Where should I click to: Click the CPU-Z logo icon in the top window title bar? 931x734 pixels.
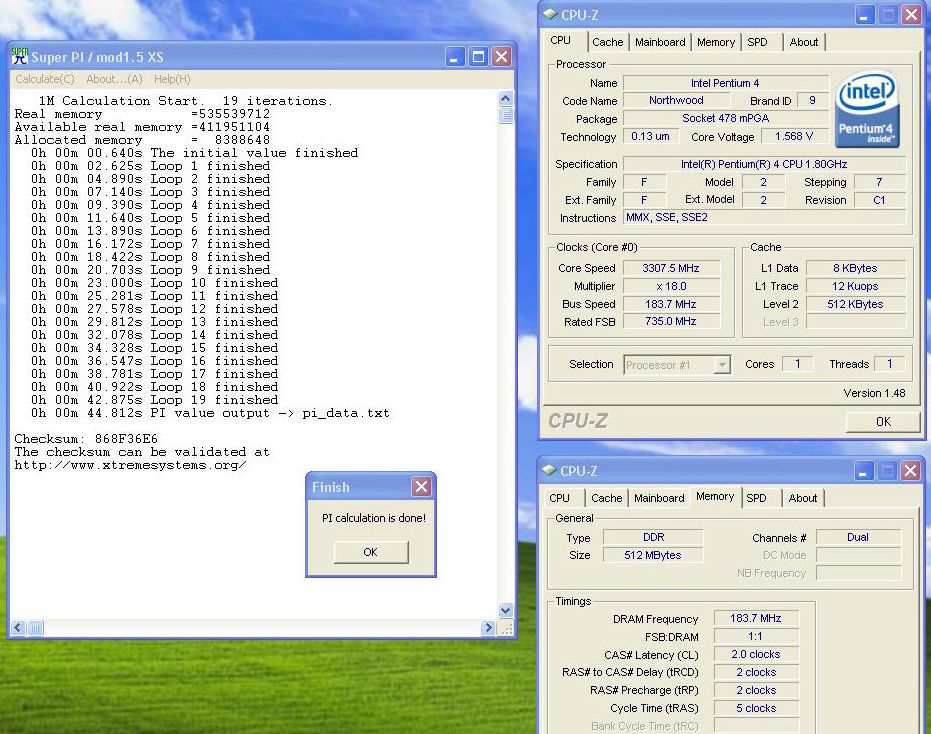550,14
